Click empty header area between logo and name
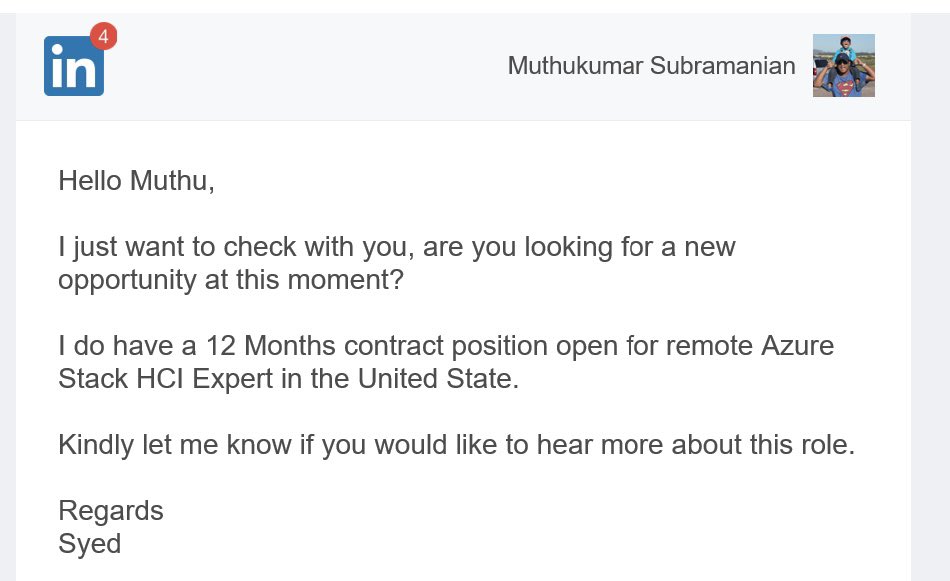The image size is (950, 581). pos(303,65)
